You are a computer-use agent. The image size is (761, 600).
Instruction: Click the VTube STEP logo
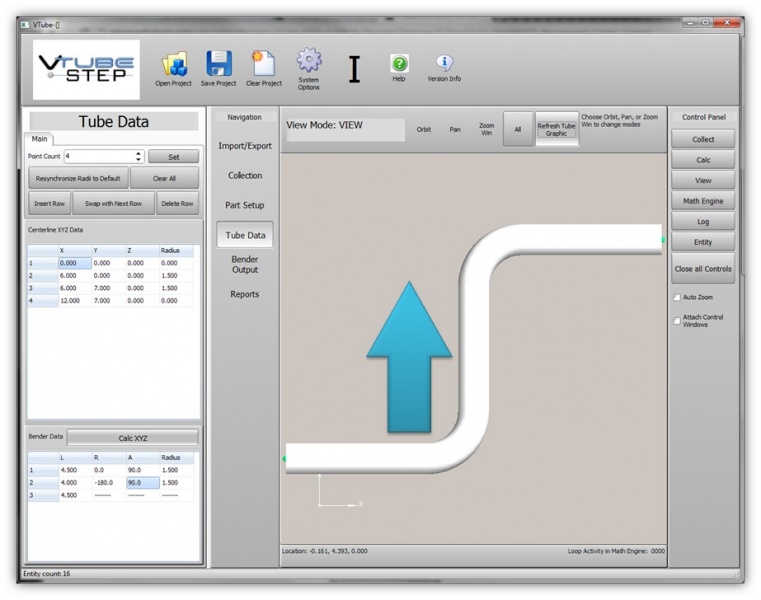pos(86,70)
